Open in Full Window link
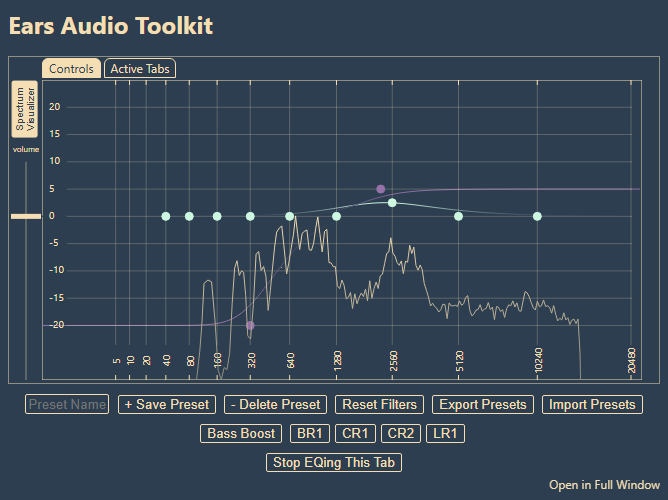Viewport: 668px width, 500px height. point(604,485)
